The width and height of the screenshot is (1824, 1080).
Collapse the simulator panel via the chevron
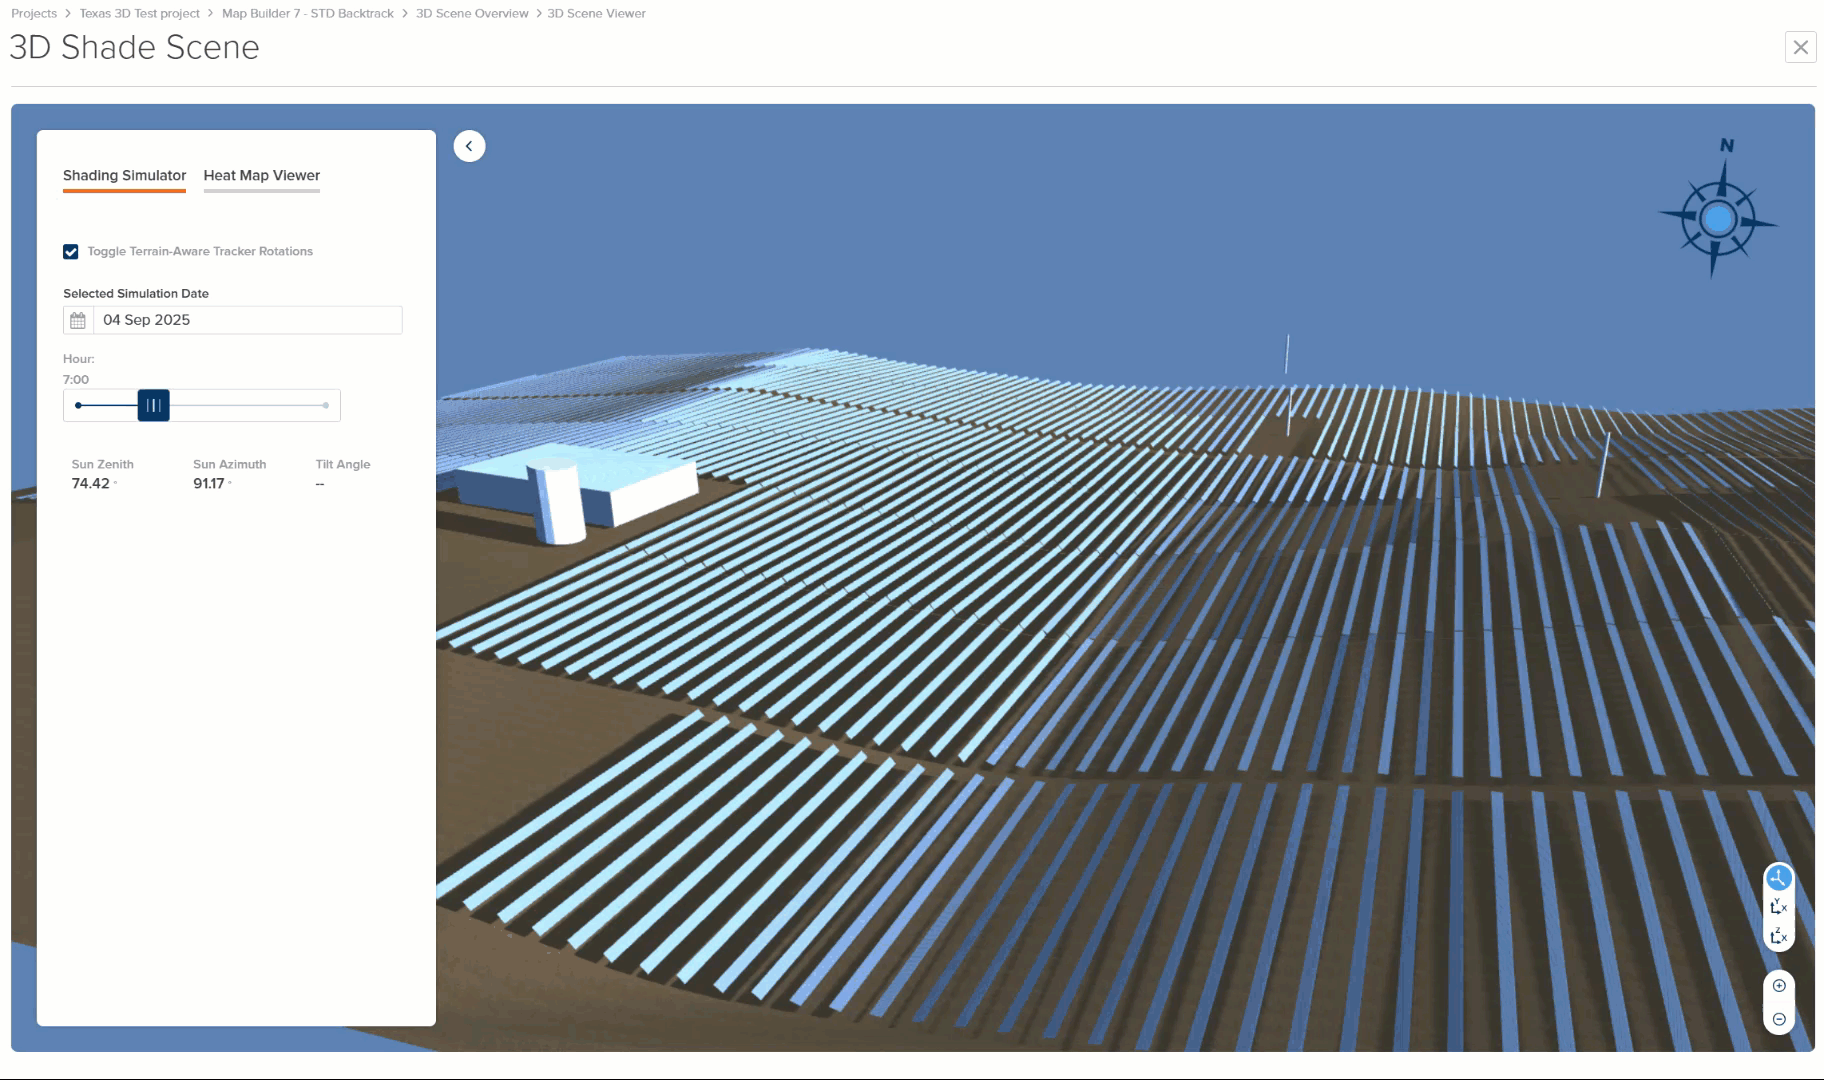tap(469, 146)
